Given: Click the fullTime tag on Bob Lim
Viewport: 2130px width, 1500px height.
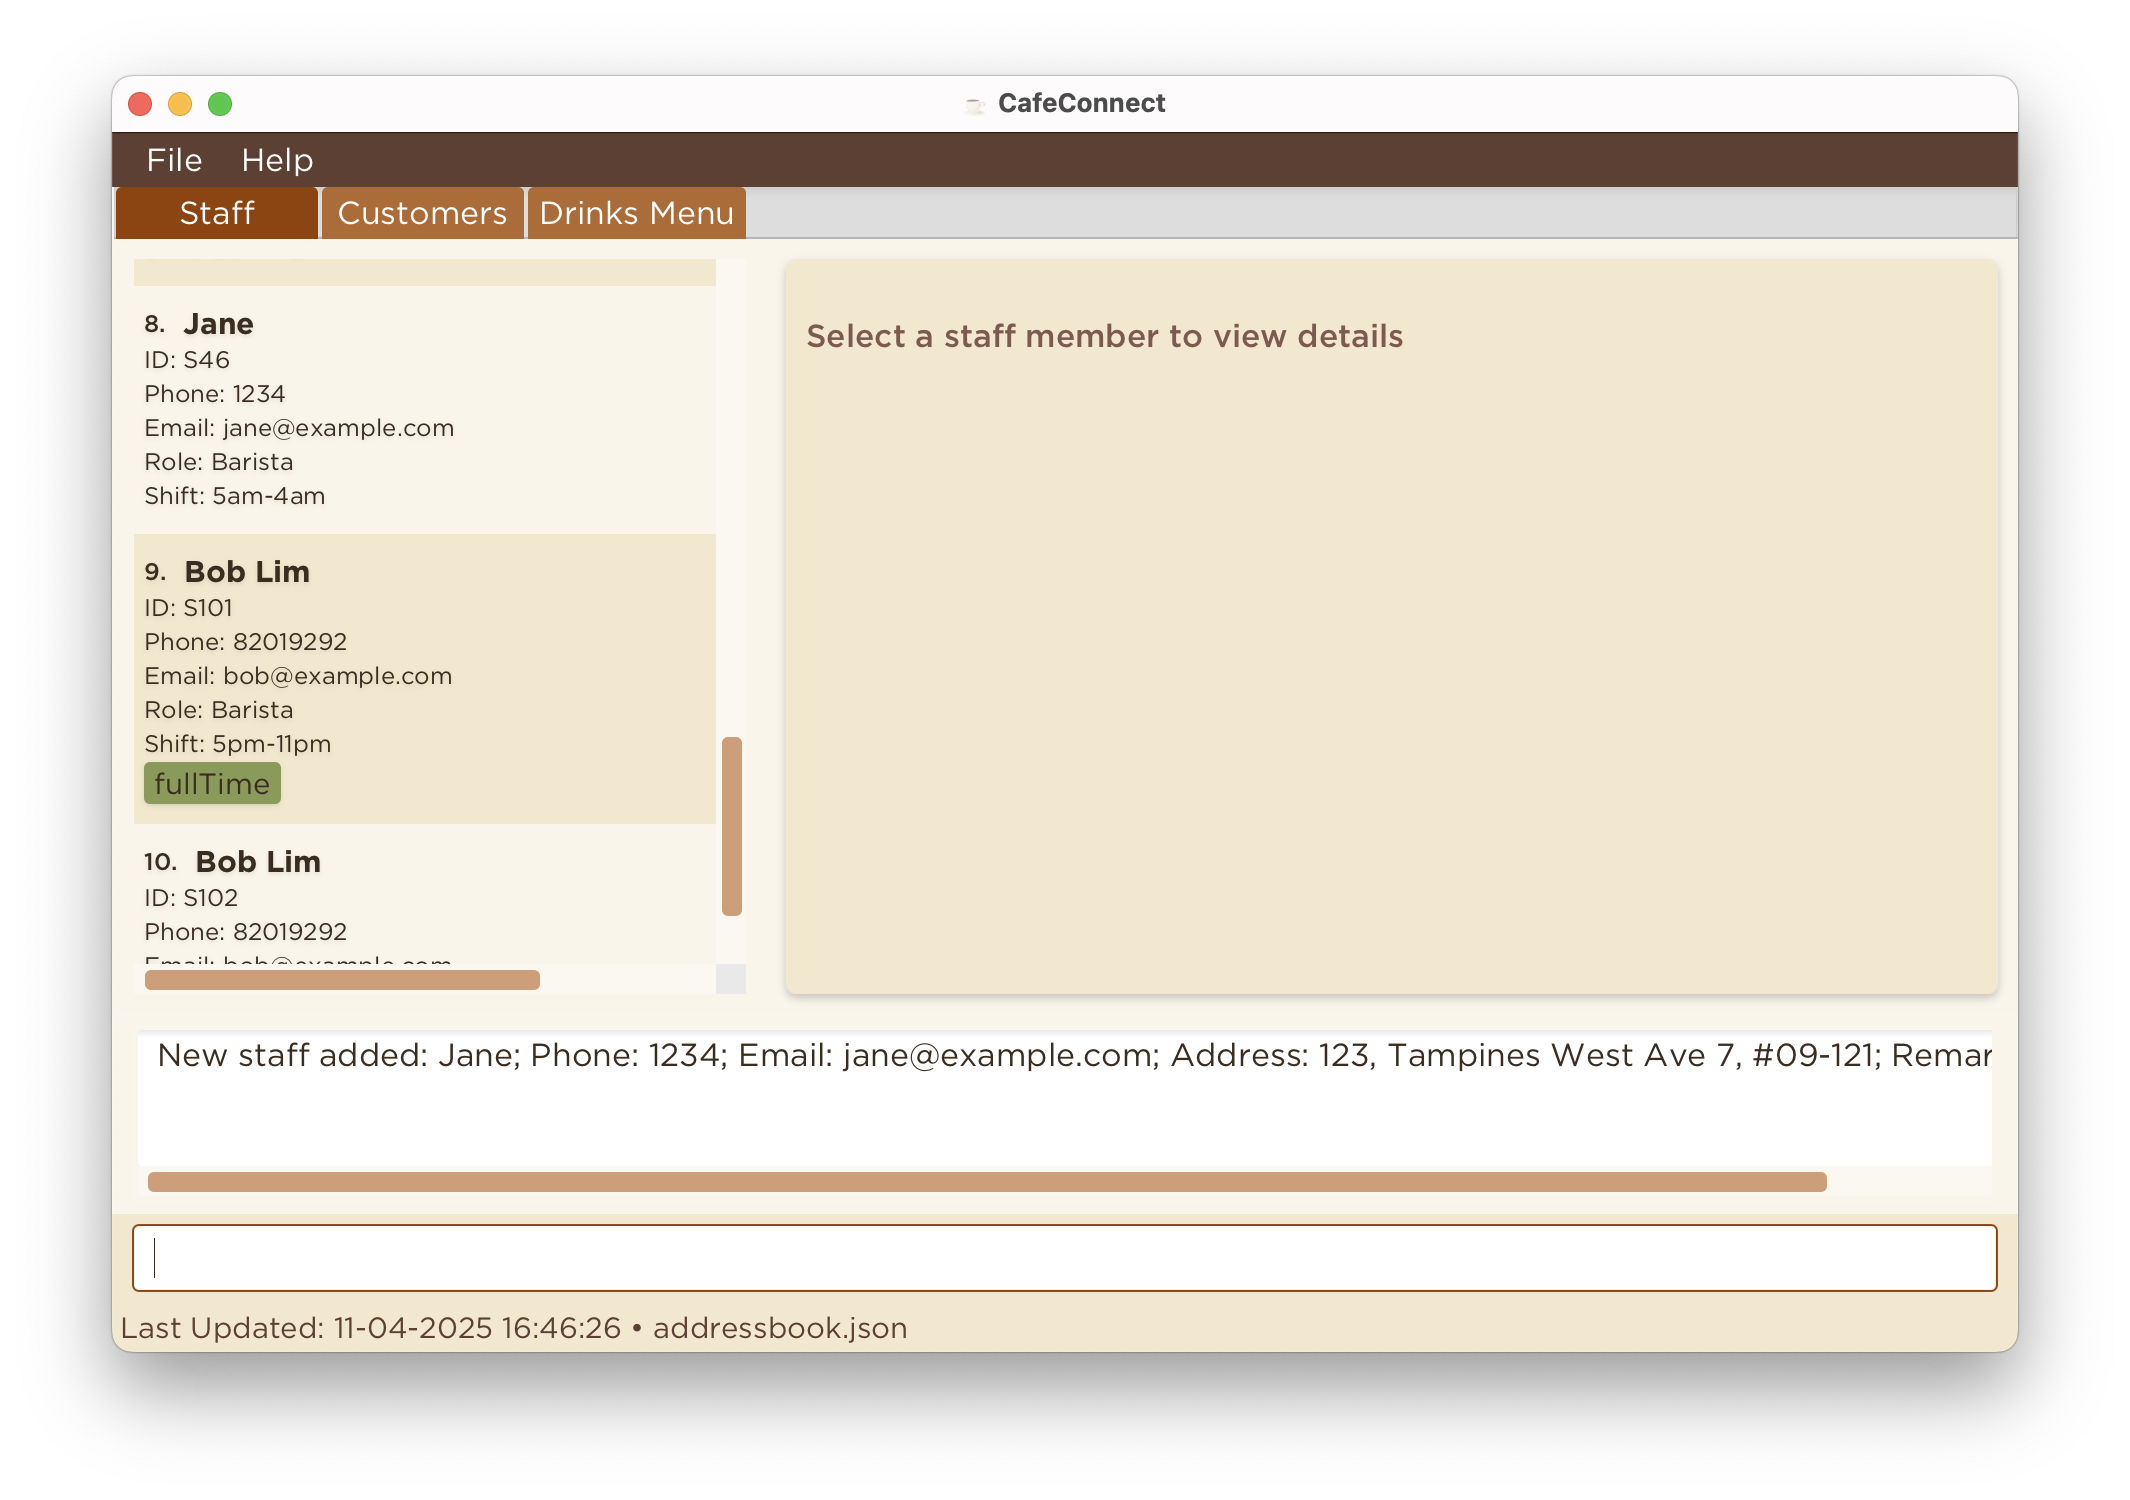Looking at the screenshot, I should coord(212,784).
